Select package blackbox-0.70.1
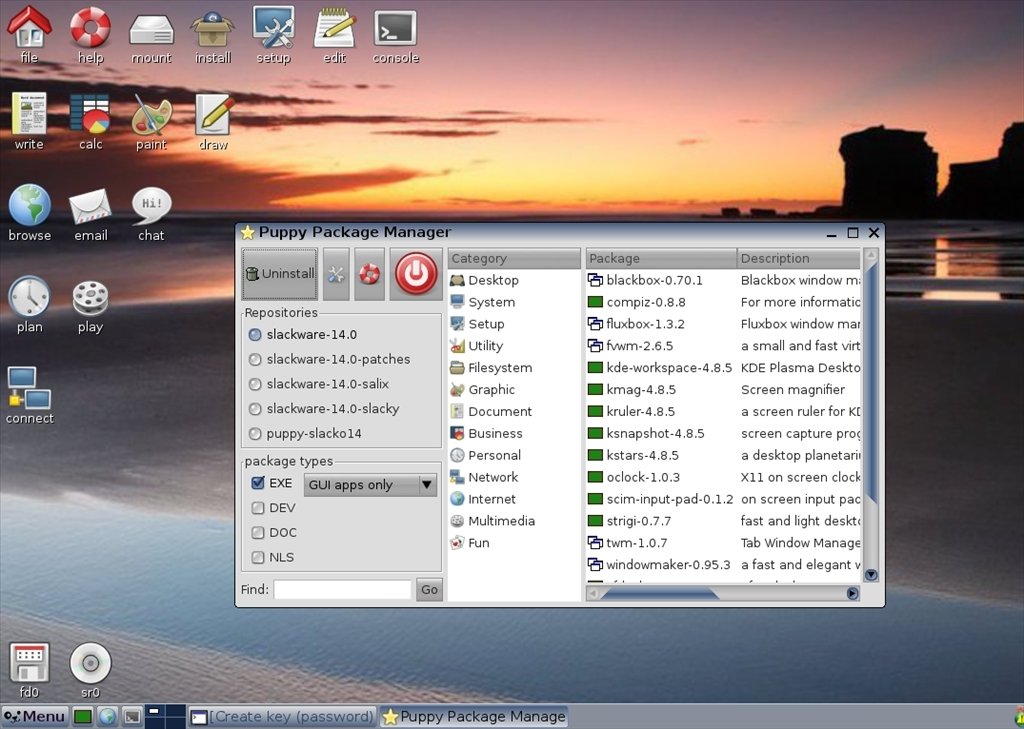The image size is (1024, 729). coord(724,280)
